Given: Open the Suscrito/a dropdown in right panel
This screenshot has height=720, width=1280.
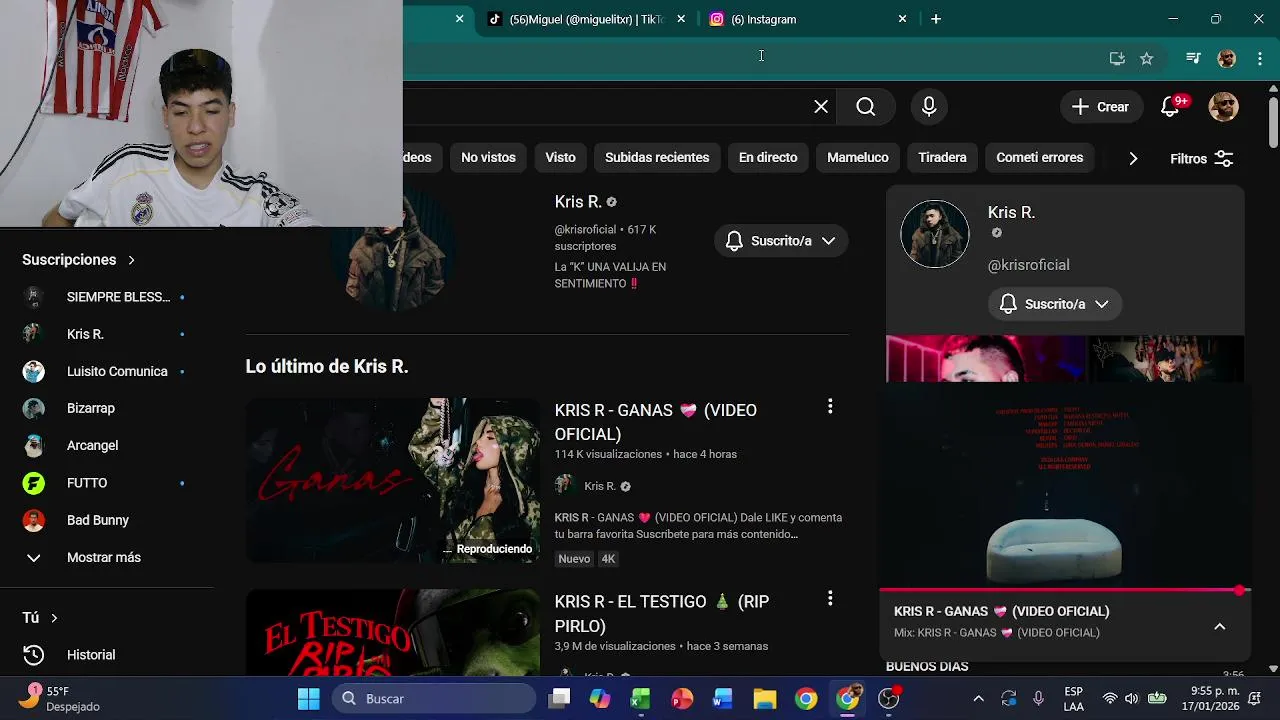Looking at the screenshot, I should coord(1055,304).
